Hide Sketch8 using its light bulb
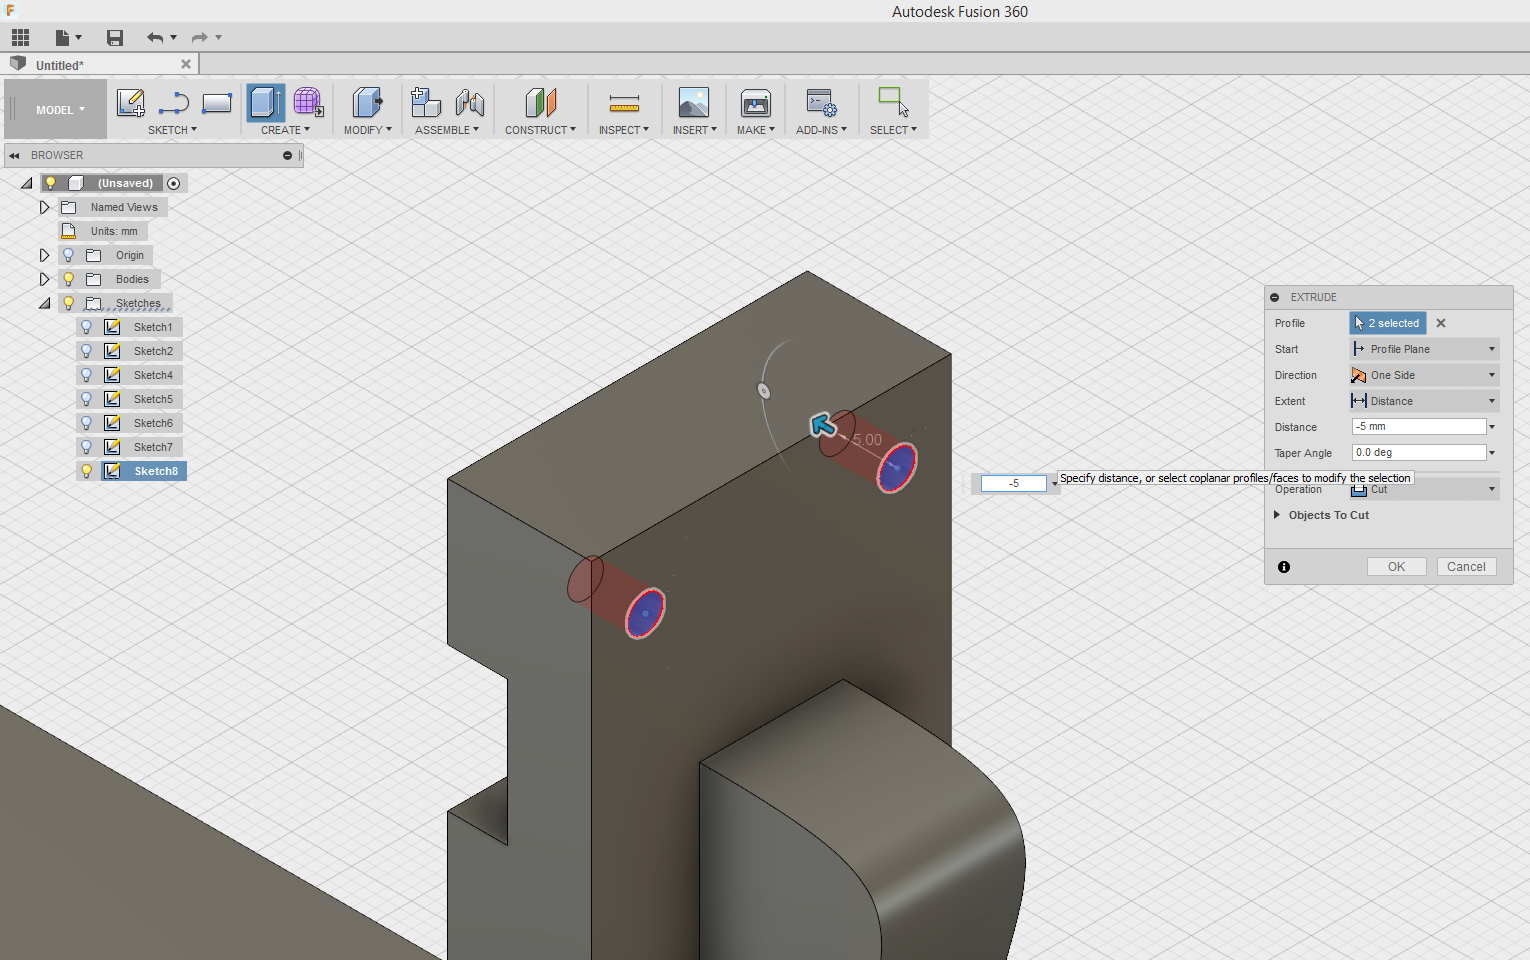The height and width of the screenshot is (960, 1530). 87,471
